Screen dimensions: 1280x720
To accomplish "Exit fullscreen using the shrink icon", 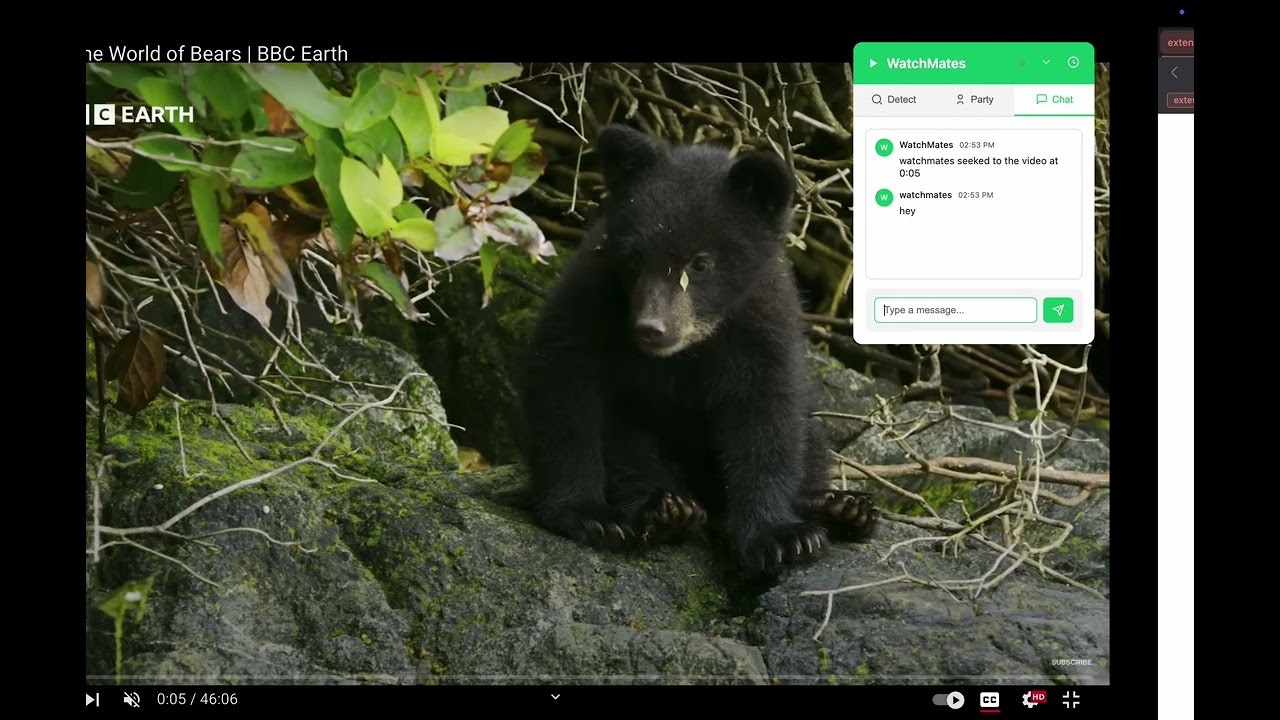I will click(x=1071, y=699).
